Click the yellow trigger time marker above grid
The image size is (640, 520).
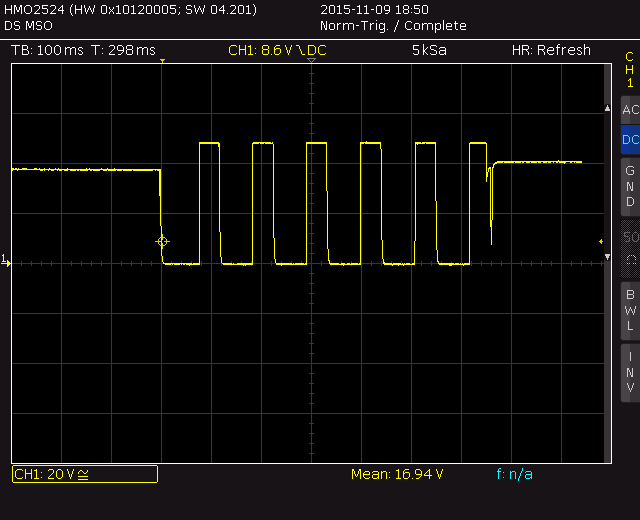[162, 61]
